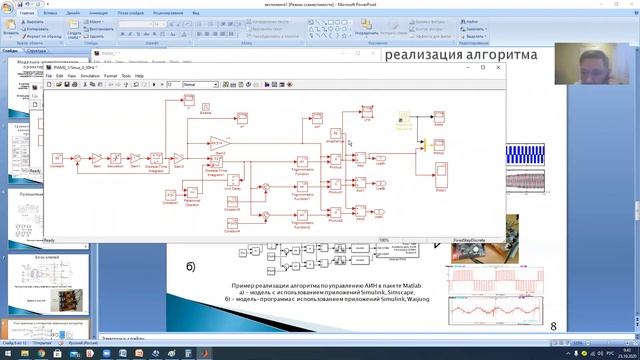Create new model in Simulink toolbar

click(49, 84)
